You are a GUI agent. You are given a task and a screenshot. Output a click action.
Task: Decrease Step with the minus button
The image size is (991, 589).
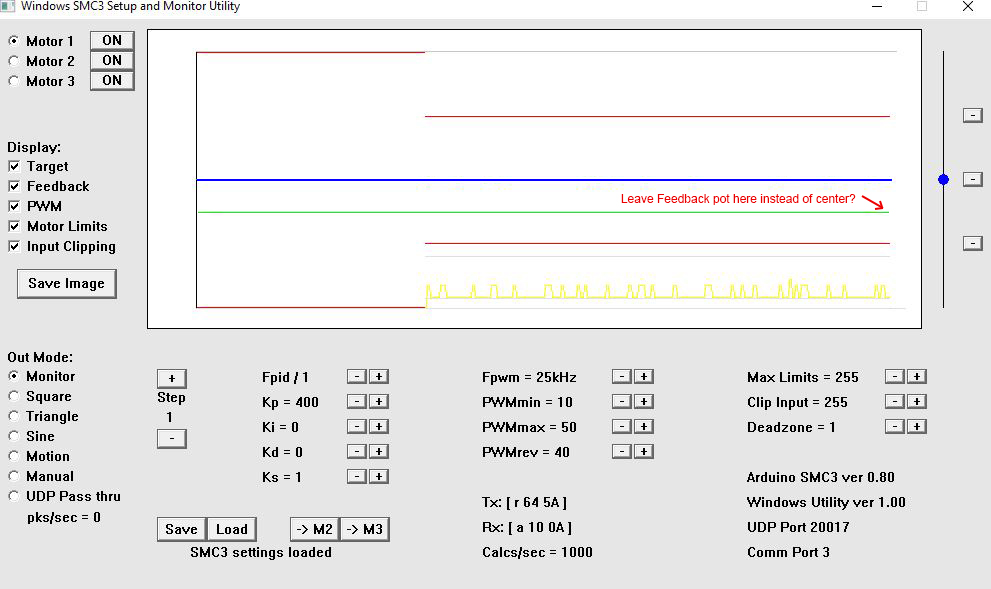tap(171, 438)
